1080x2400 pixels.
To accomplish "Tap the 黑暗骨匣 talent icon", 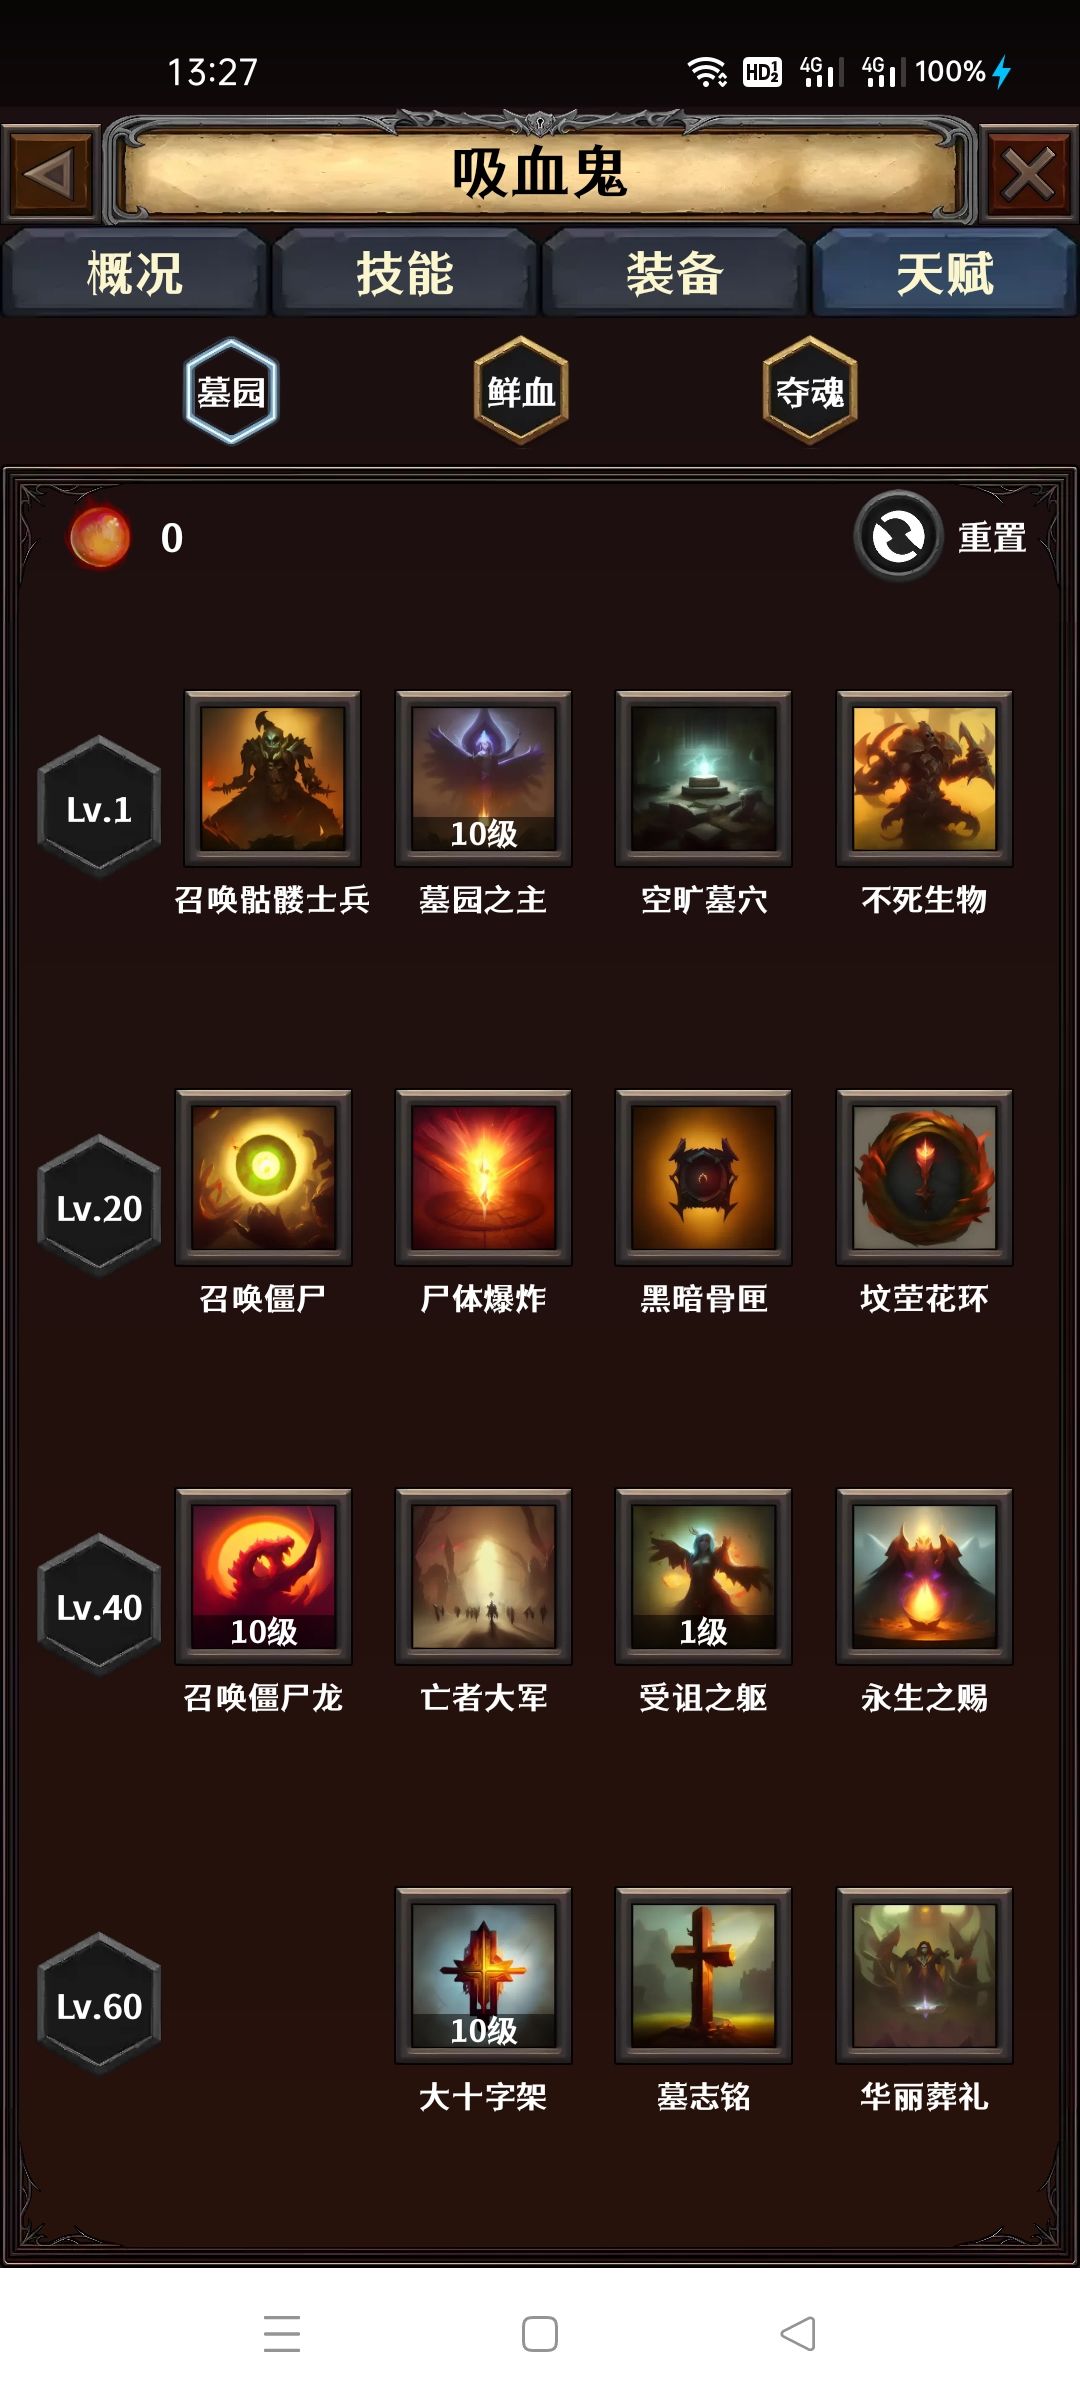I will (704, 1177).
